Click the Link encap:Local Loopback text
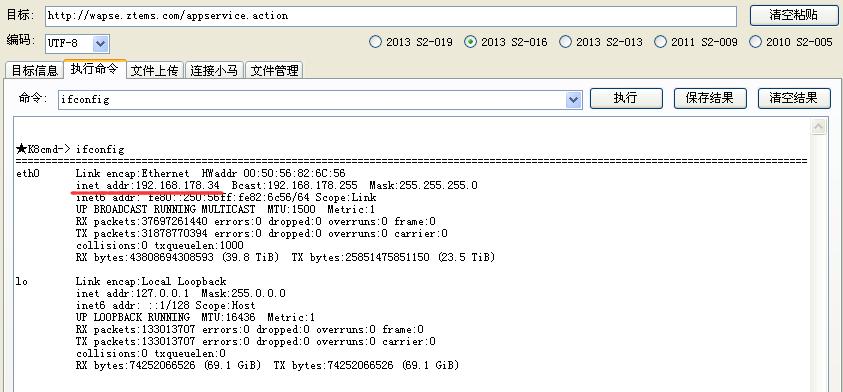Viewport: 843px width, 392px height. coord(151,281)
